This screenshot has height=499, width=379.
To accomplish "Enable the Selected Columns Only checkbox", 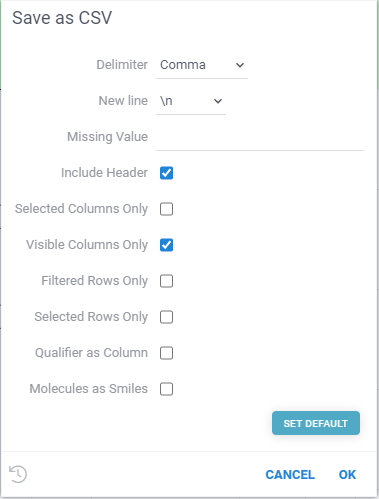I will [x=166, y=209].
